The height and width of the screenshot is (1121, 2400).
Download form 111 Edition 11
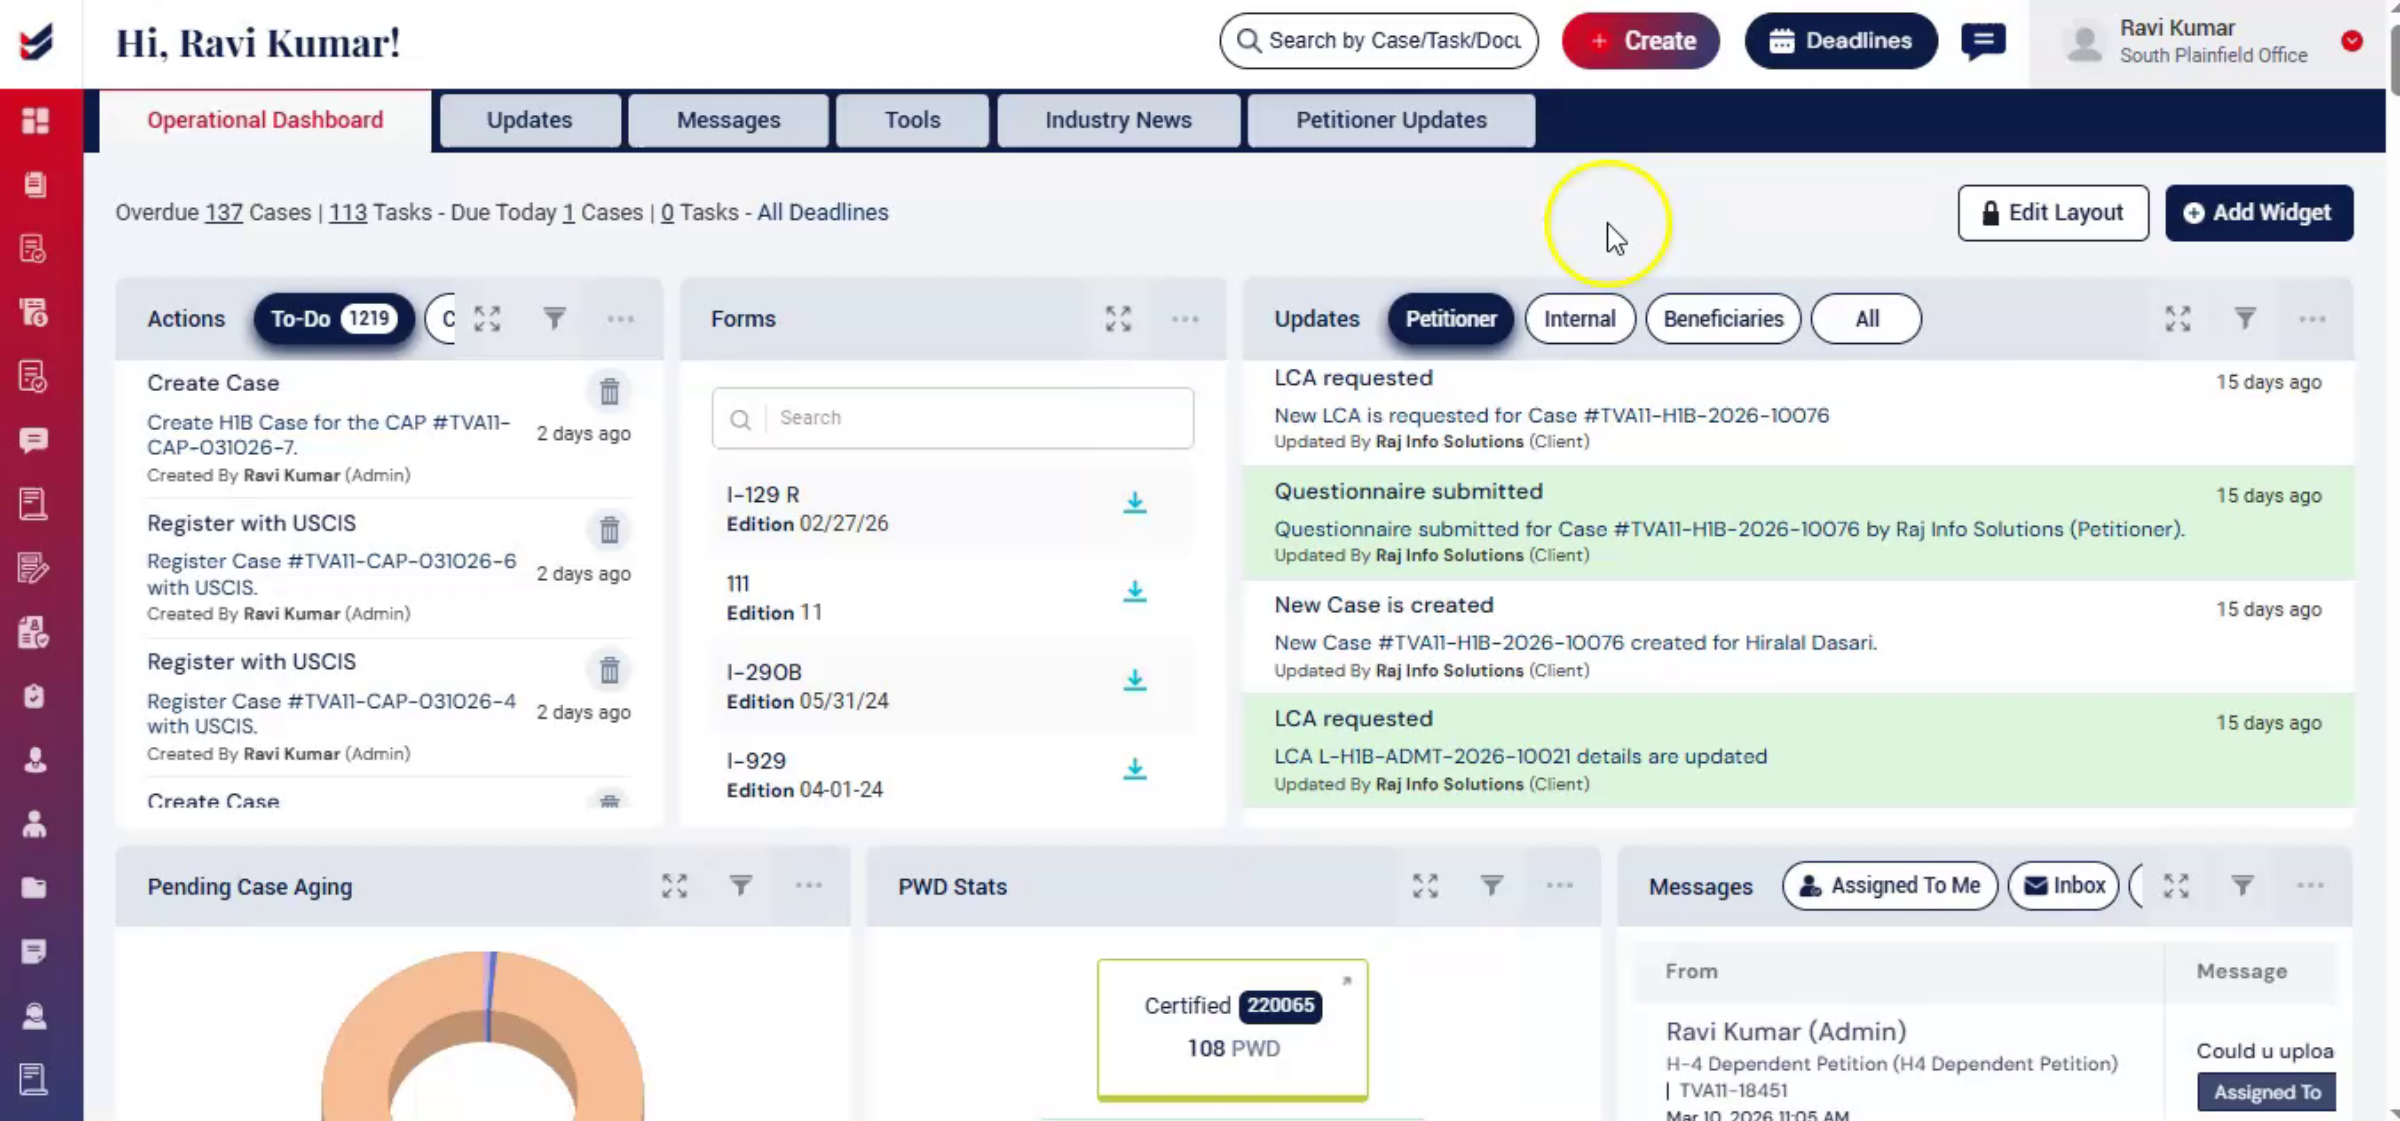pos(1134,592)
